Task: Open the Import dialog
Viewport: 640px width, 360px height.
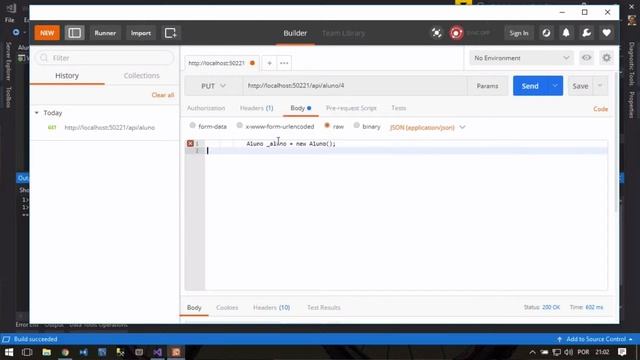Action: click(141, 33)
